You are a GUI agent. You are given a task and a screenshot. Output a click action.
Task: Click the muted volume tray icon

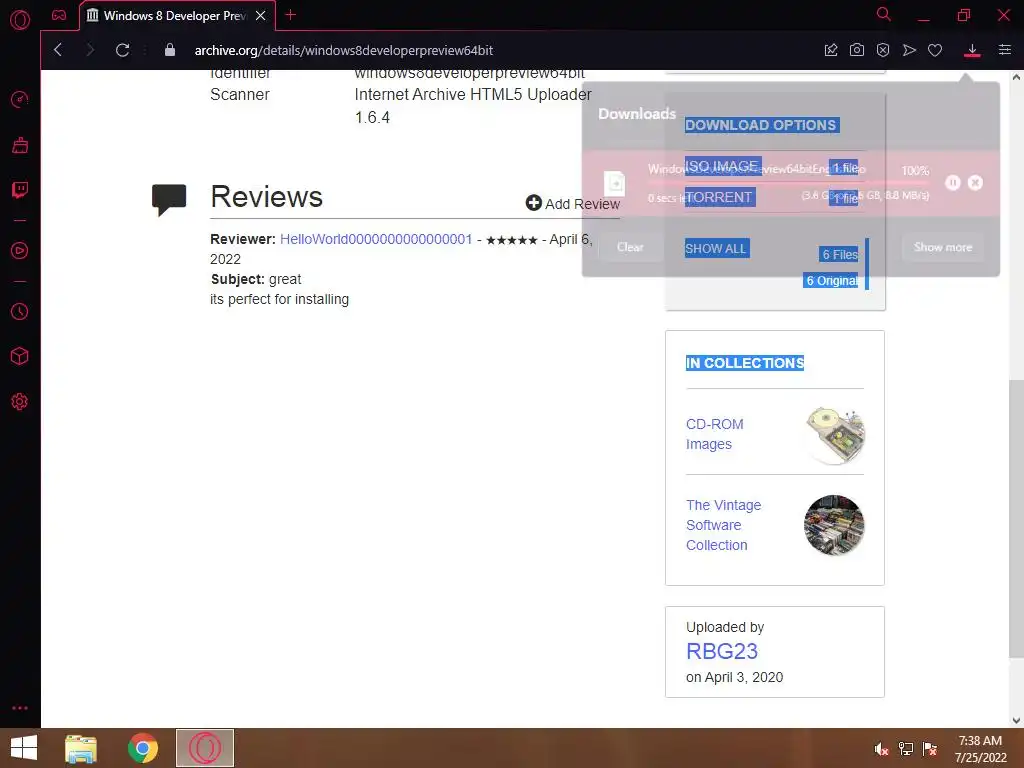tap(882, 749)
